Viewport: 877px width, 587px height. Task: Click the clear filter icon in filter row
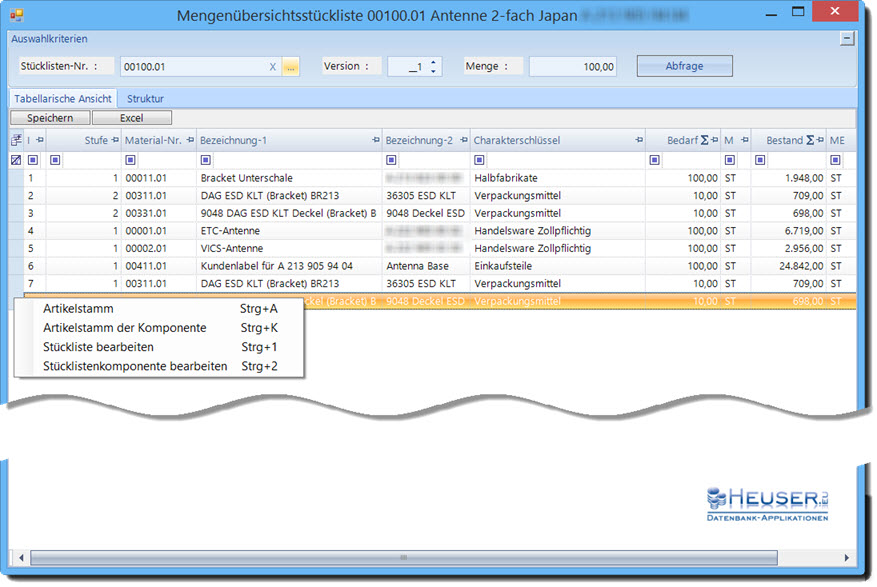click(x=16, y=160)
